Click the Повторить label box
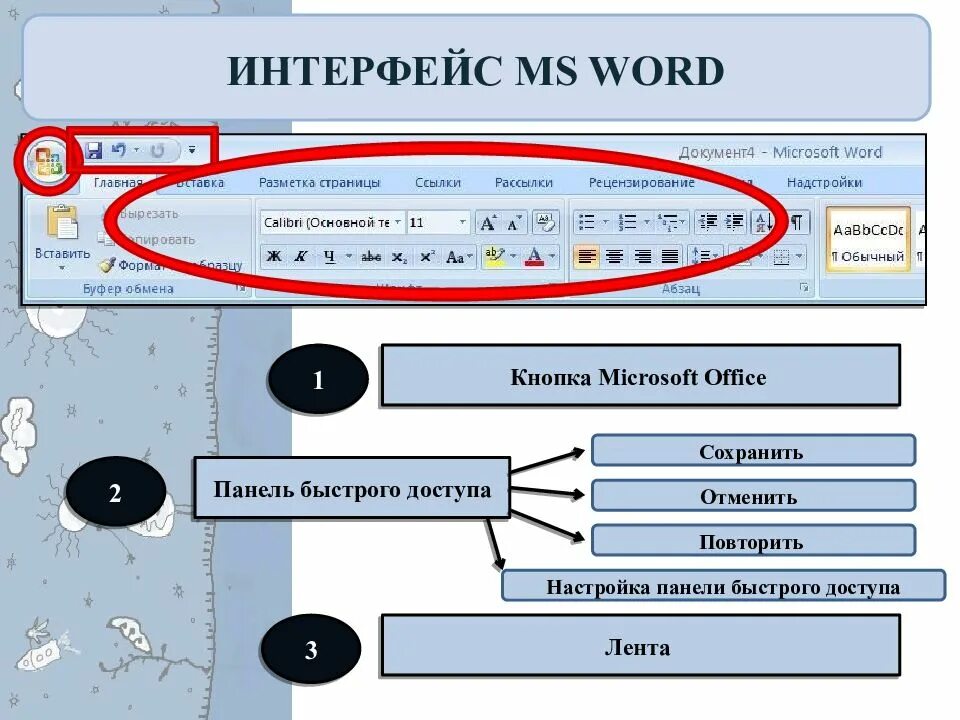 pyautogui.click(x=753, y=541)
